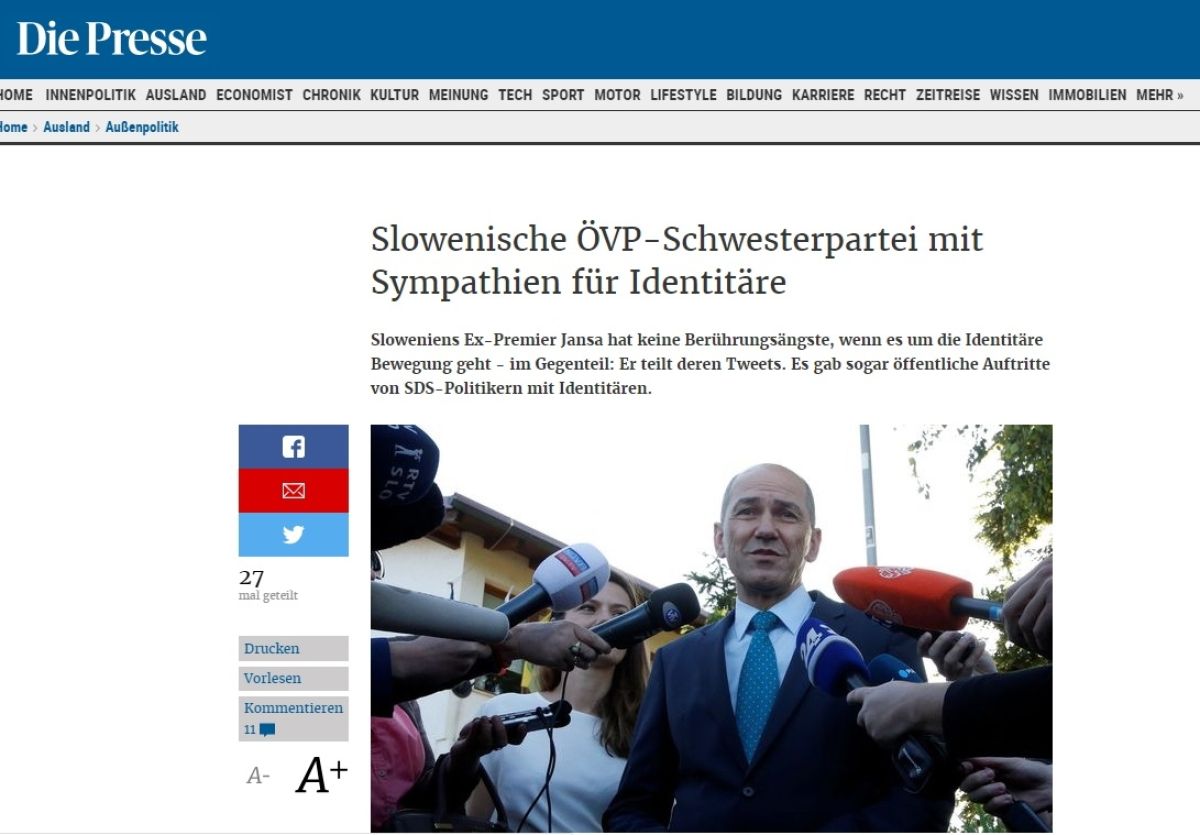Share article via Twitter bird icon
Viewport: 1200px width, 835px height.
click(x=293, y=535)
